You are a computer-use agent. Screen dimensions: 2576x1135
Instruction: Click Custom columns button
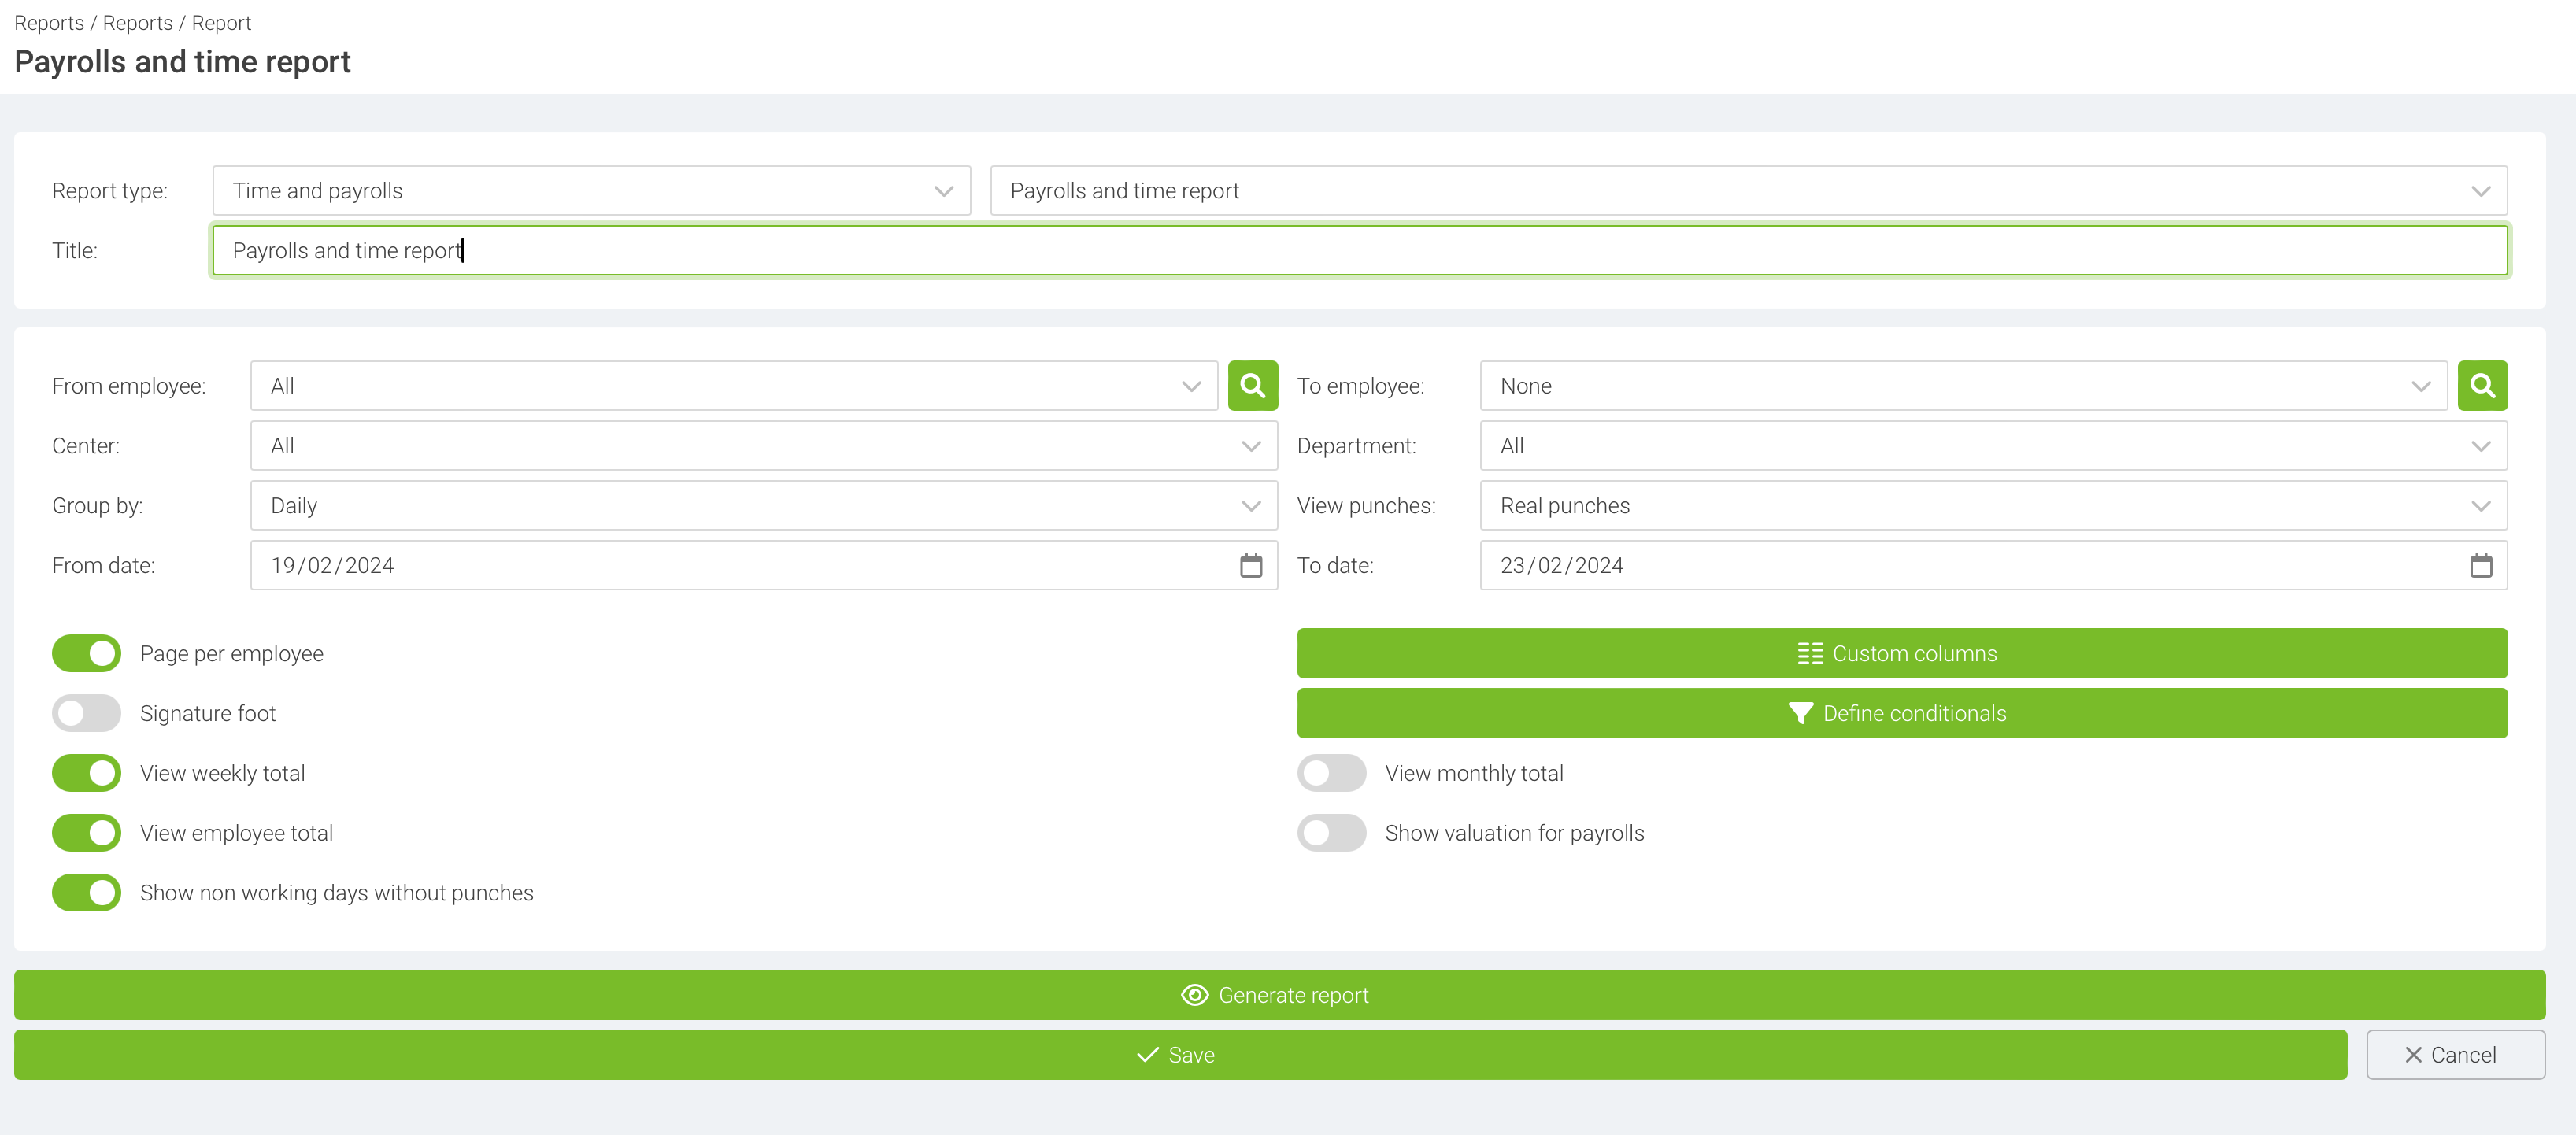tap(1902, 654)
